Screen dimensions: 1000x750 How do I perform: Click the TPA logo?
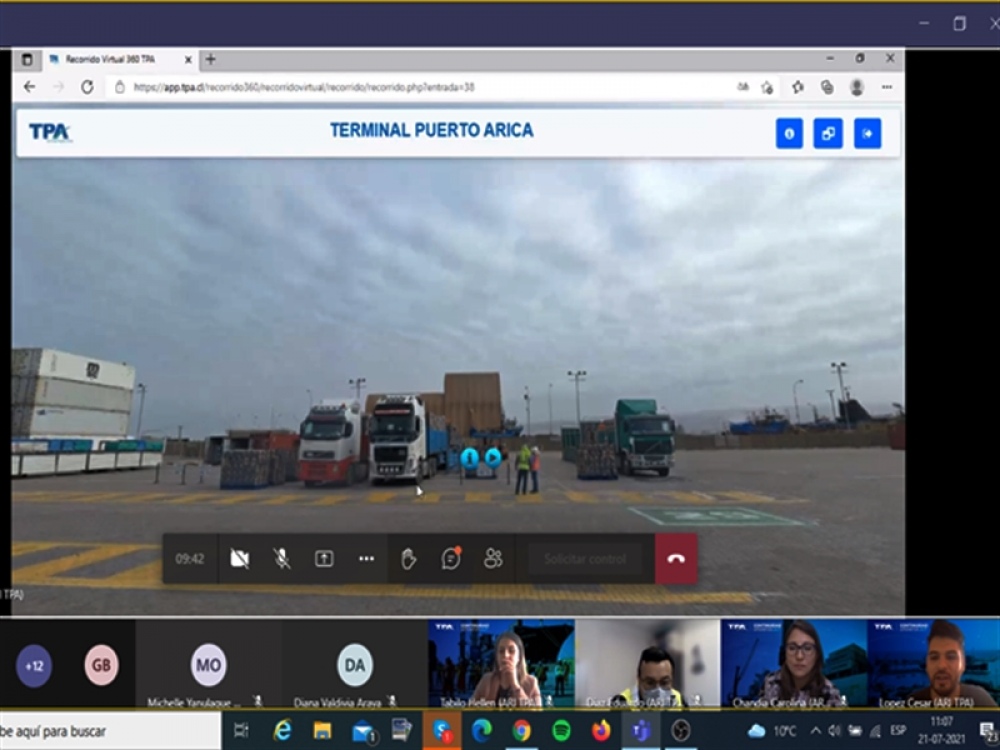pyautogui.click(x=50, y=133)
